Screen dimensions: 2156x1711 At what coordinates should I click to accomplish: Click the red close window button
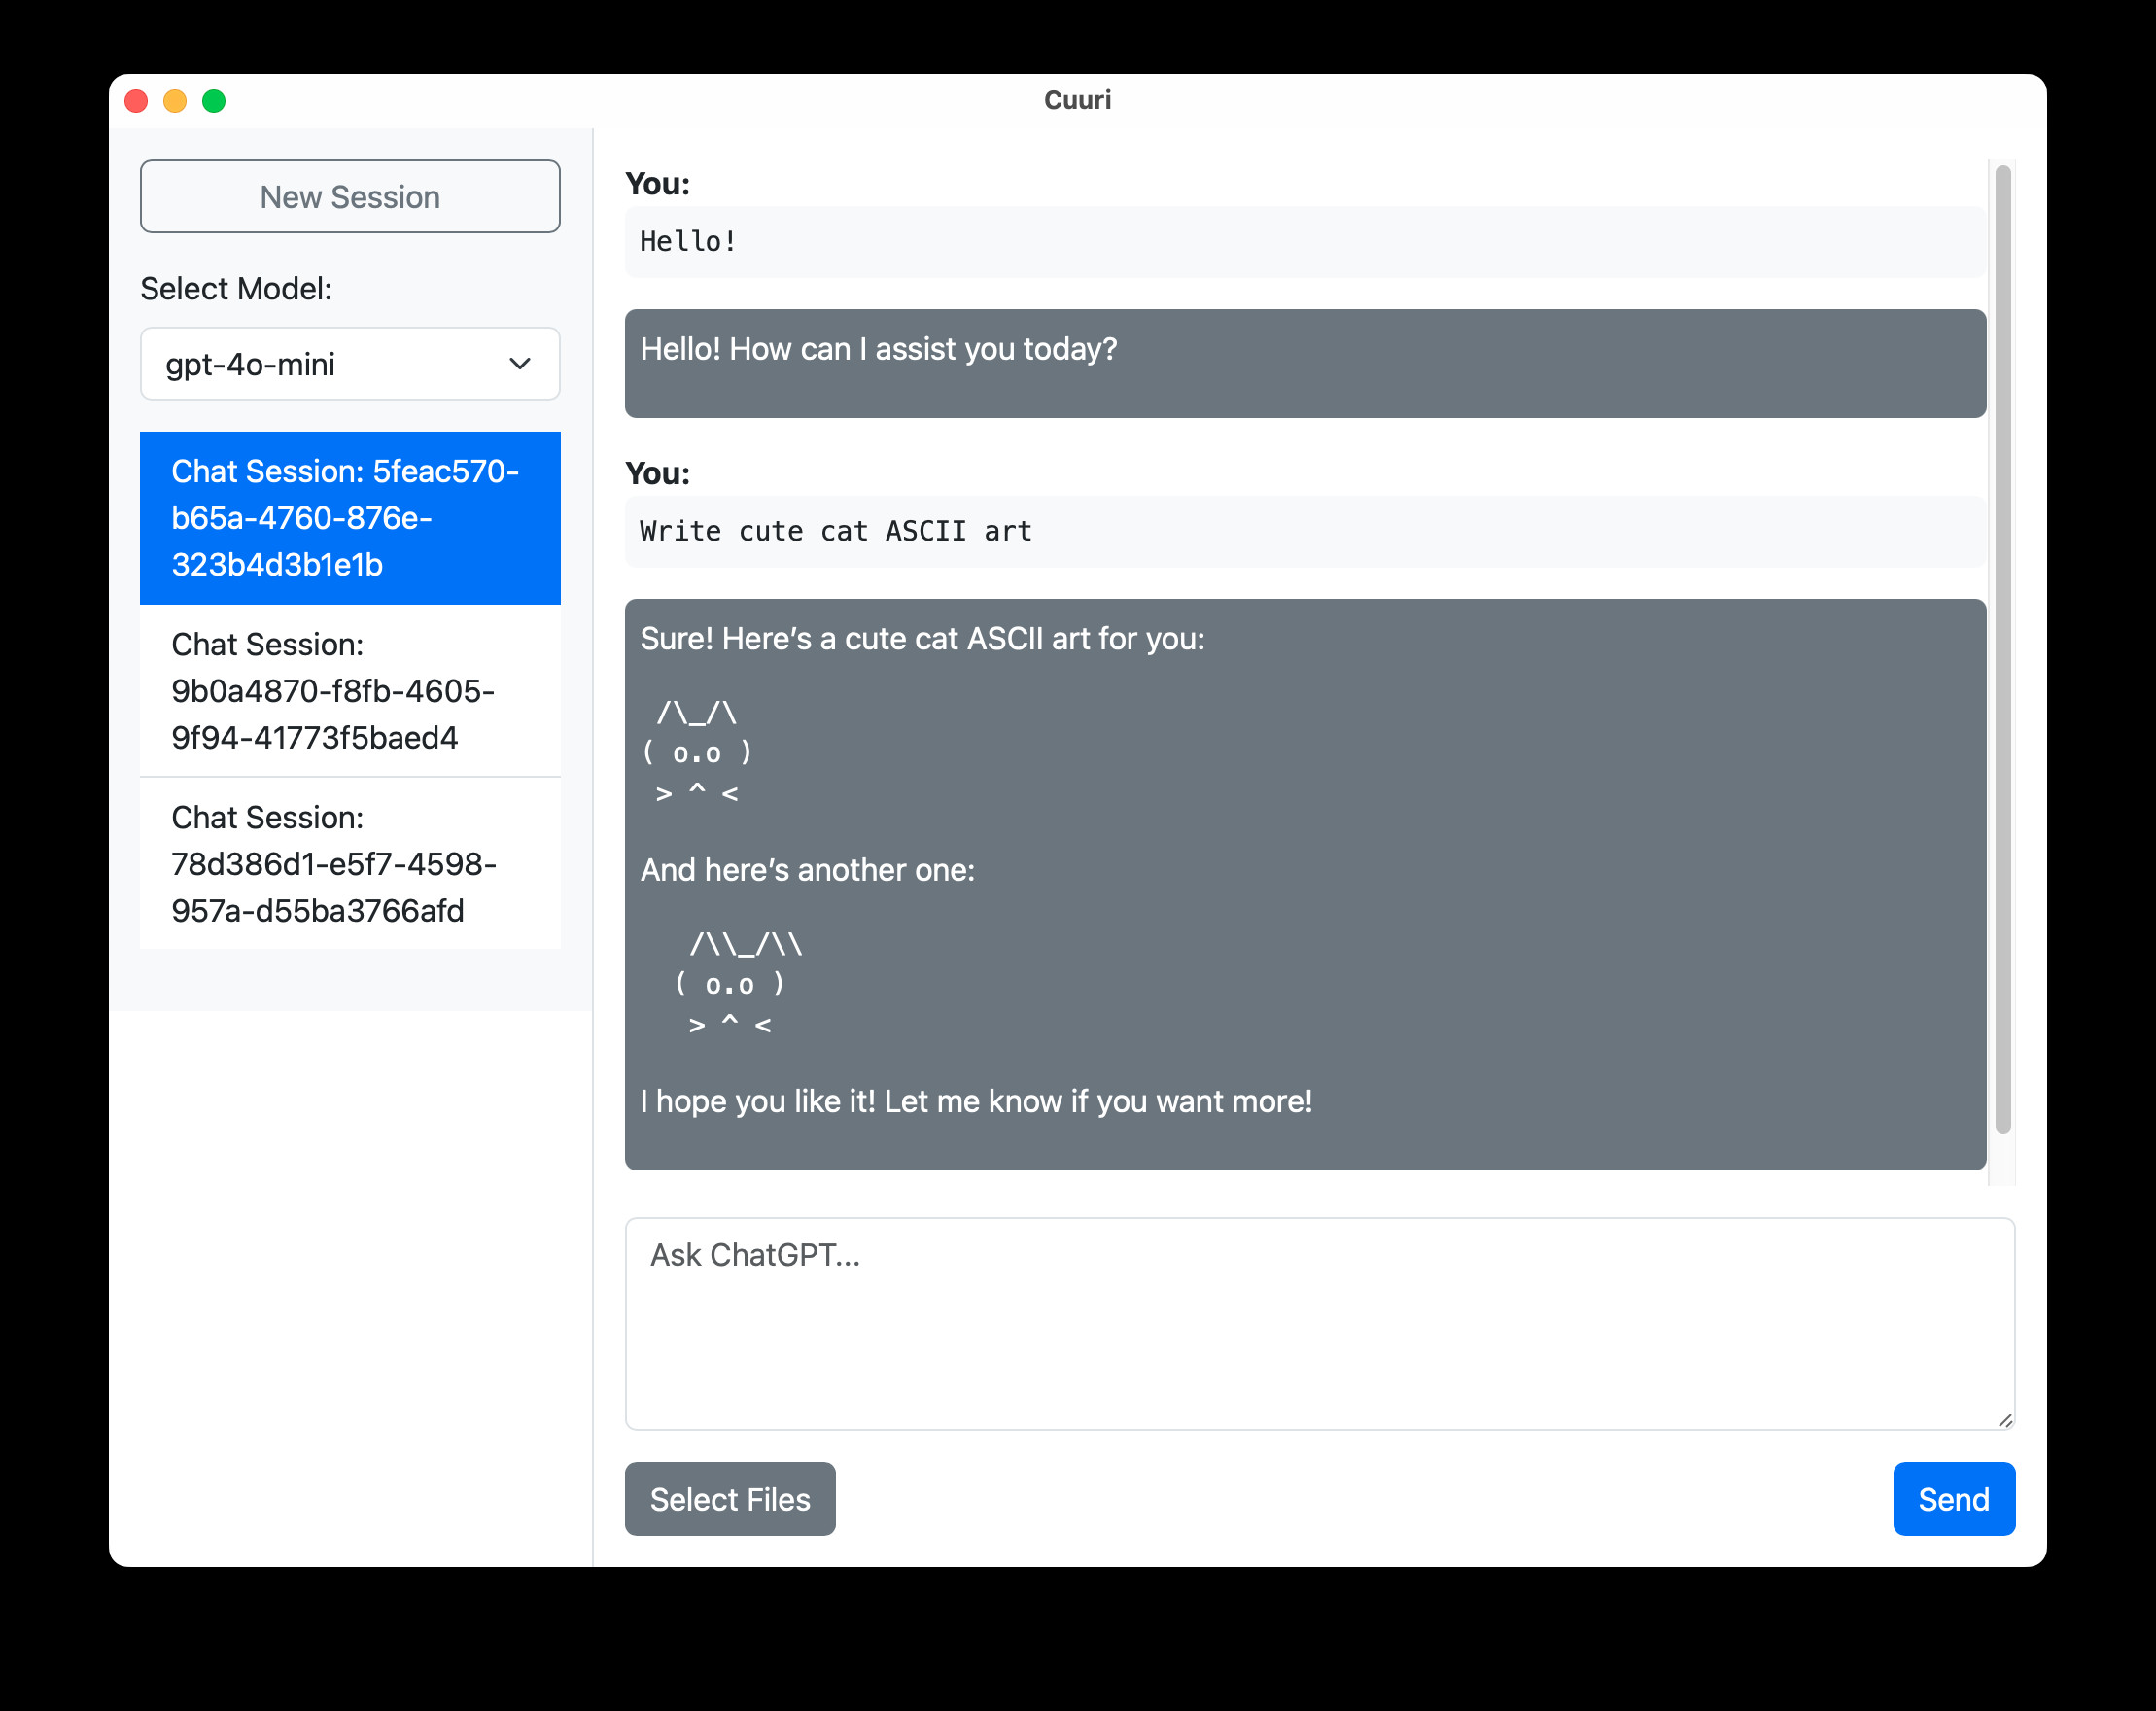[x=136, y=101]
